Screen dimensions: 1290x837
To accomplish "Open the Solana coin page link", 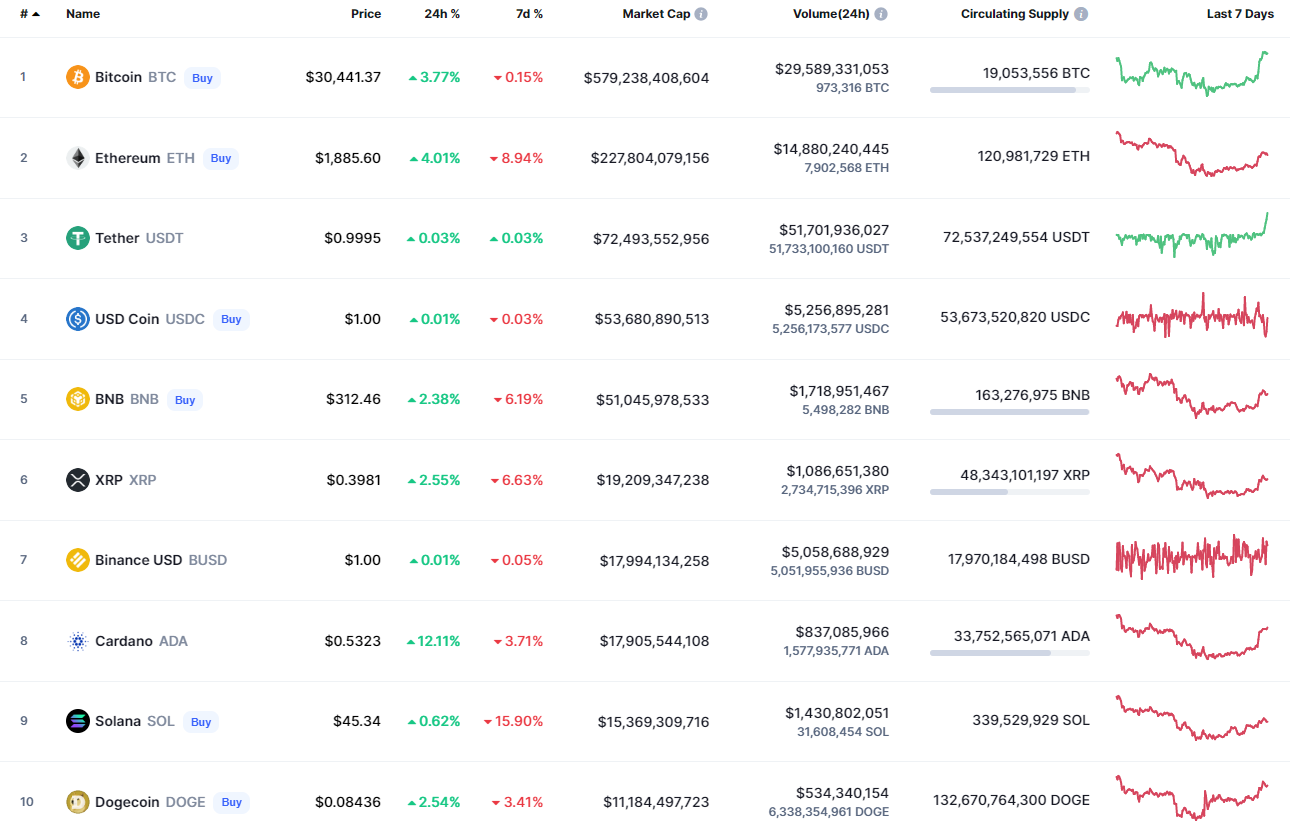I will point(118,721).
